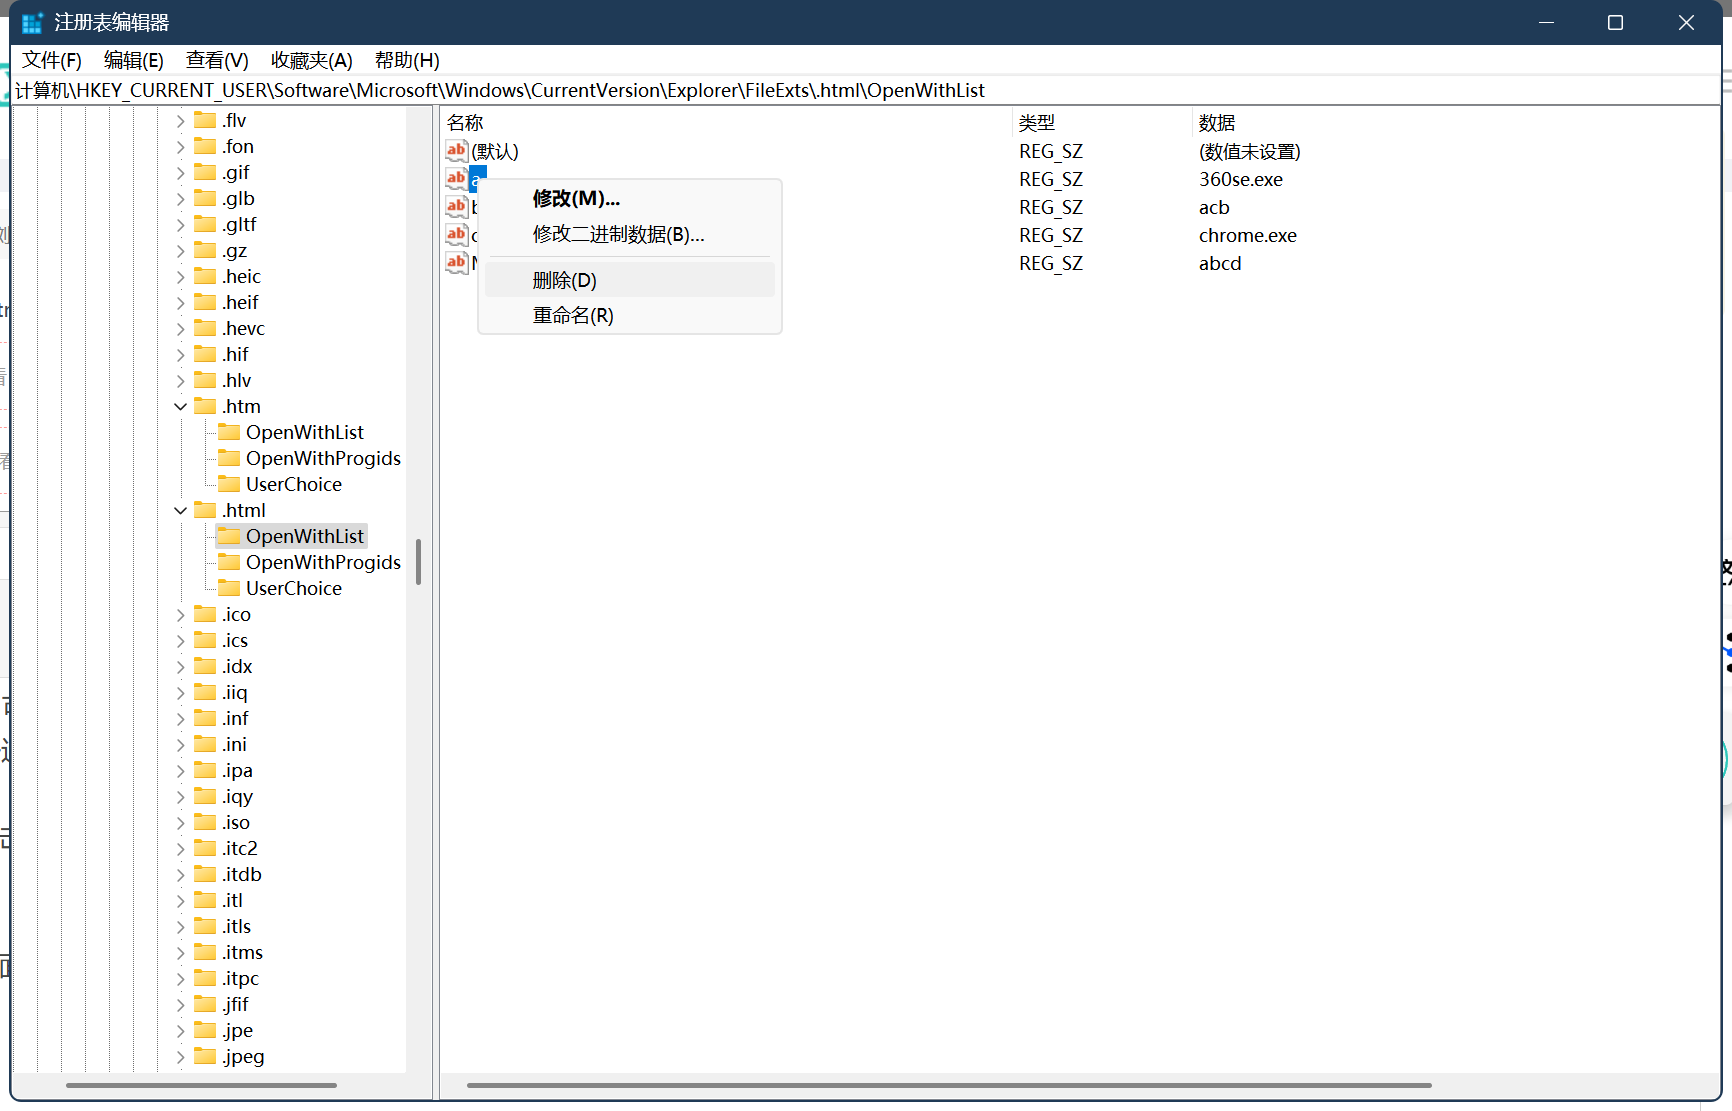Click the folder icon of .html key
Image resolution: width=1732 pixels, height=1111 pixels.
coord(205,510)
